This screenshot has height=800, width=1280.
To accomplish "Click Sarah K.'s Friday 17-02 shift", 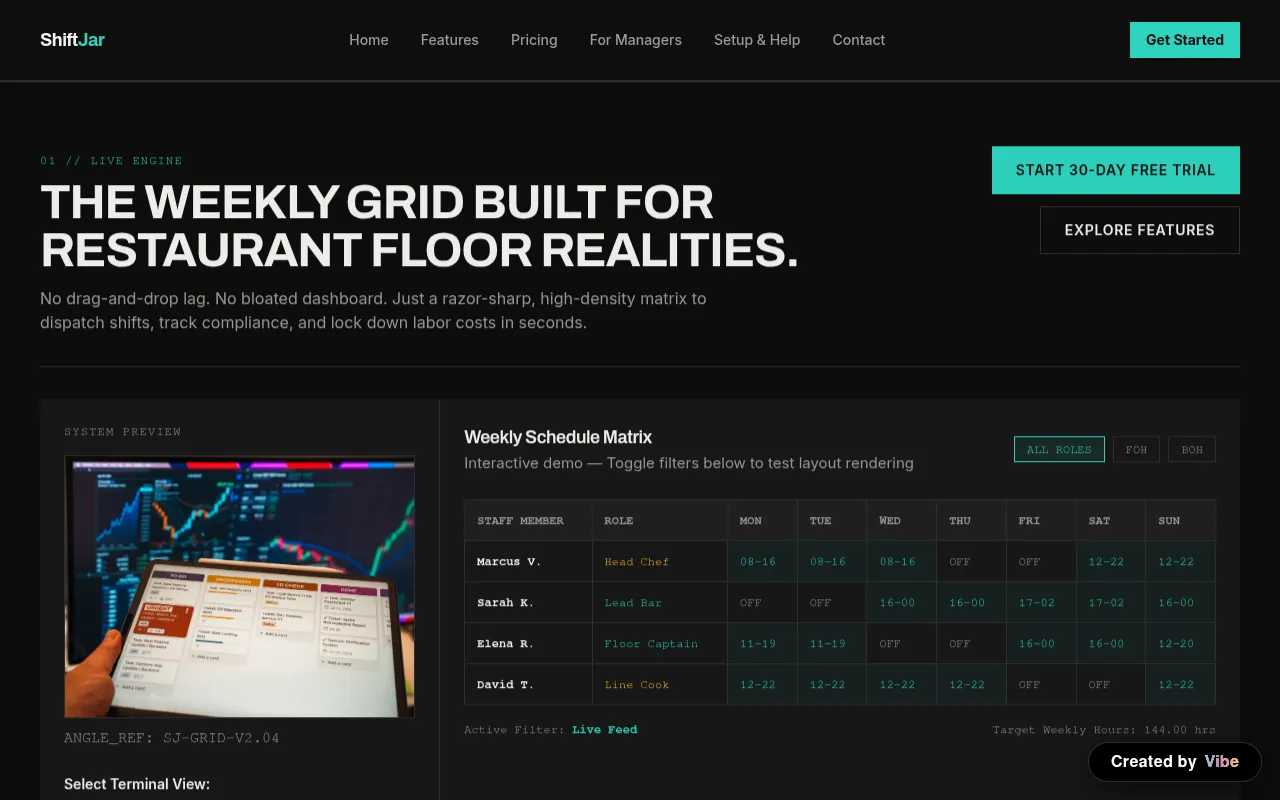I will [x=1041, y=603].
